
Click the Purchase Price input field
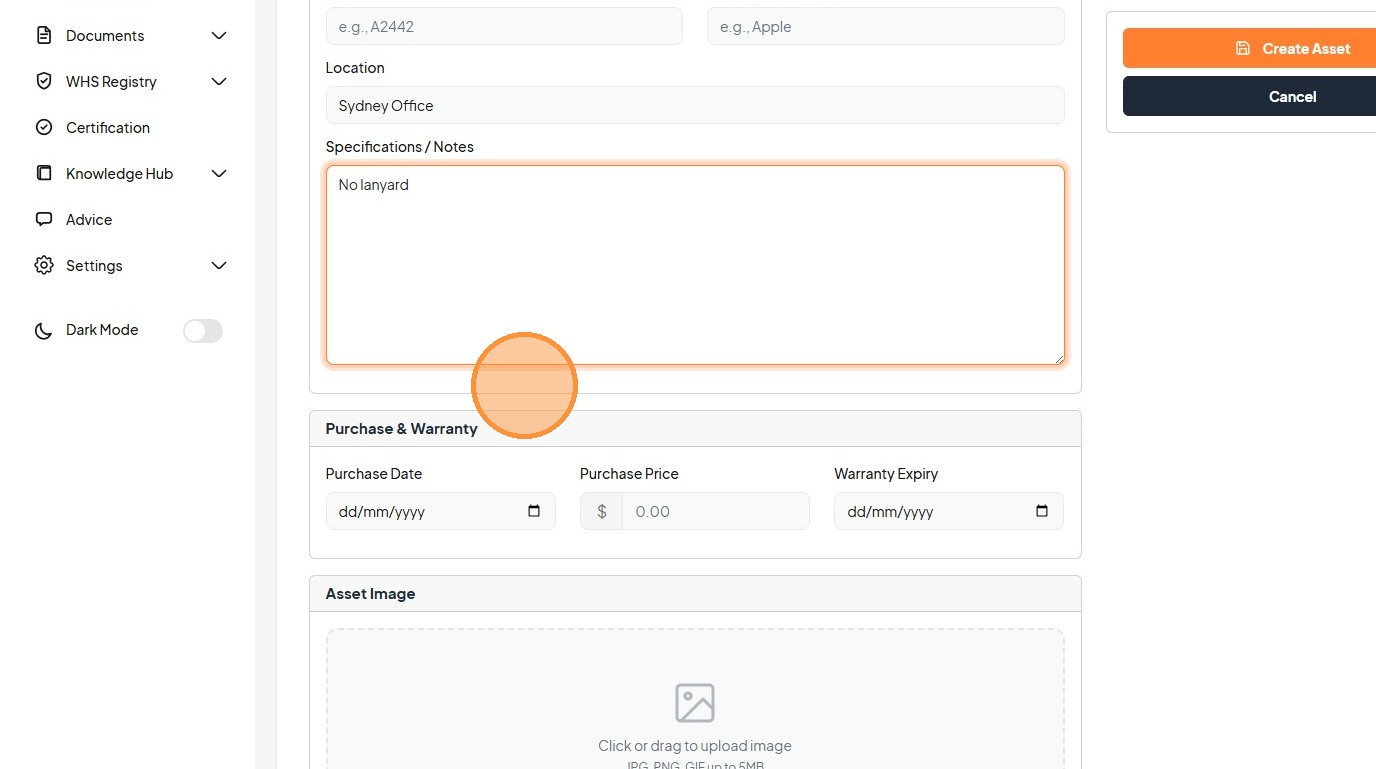tap(715, 511)
